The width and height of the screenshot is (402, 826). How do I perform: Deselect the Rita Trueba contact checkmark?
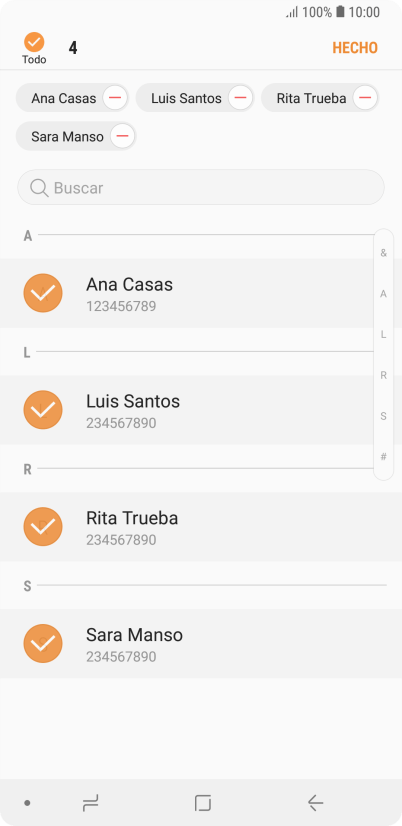(x=43, y=527)
